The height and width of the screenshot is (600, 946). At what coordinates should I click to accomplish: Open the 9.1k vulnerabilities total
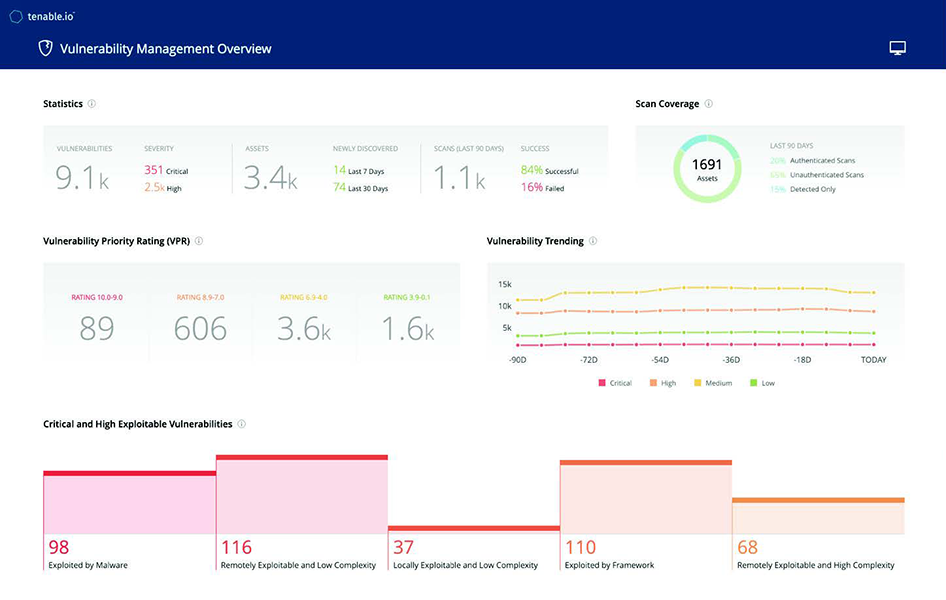tap(82, 178)
